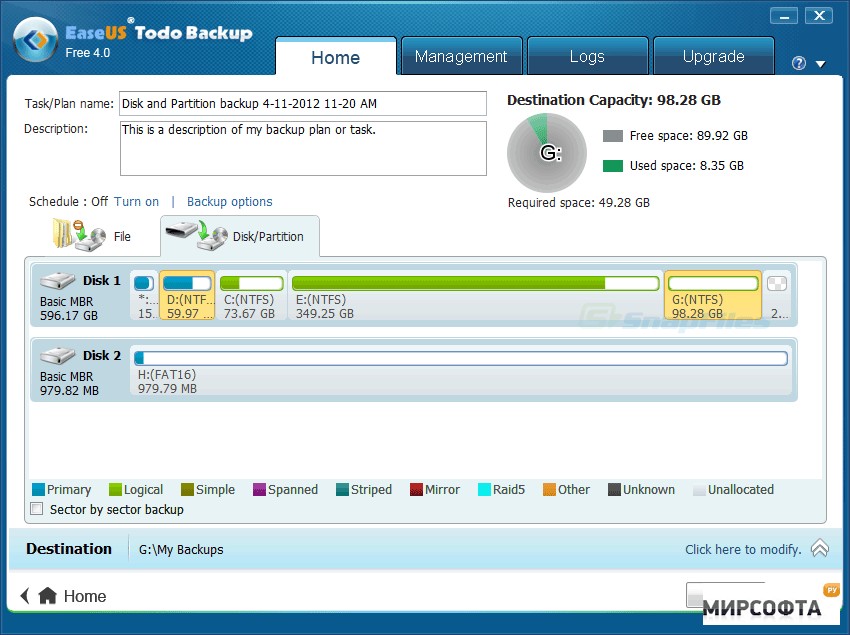
Task: Click the Other legend color swatch
Action: point(549,490)
